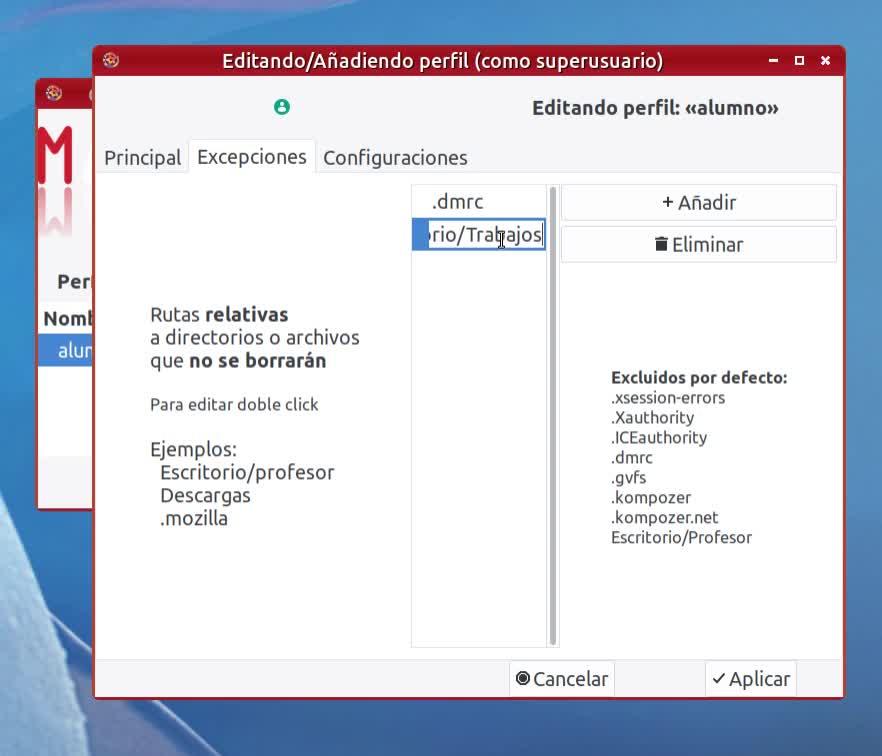Click the Descargas example text
The height and width of the screenshot is (756, 882).
pyautogui.click(x=205, y=496)
